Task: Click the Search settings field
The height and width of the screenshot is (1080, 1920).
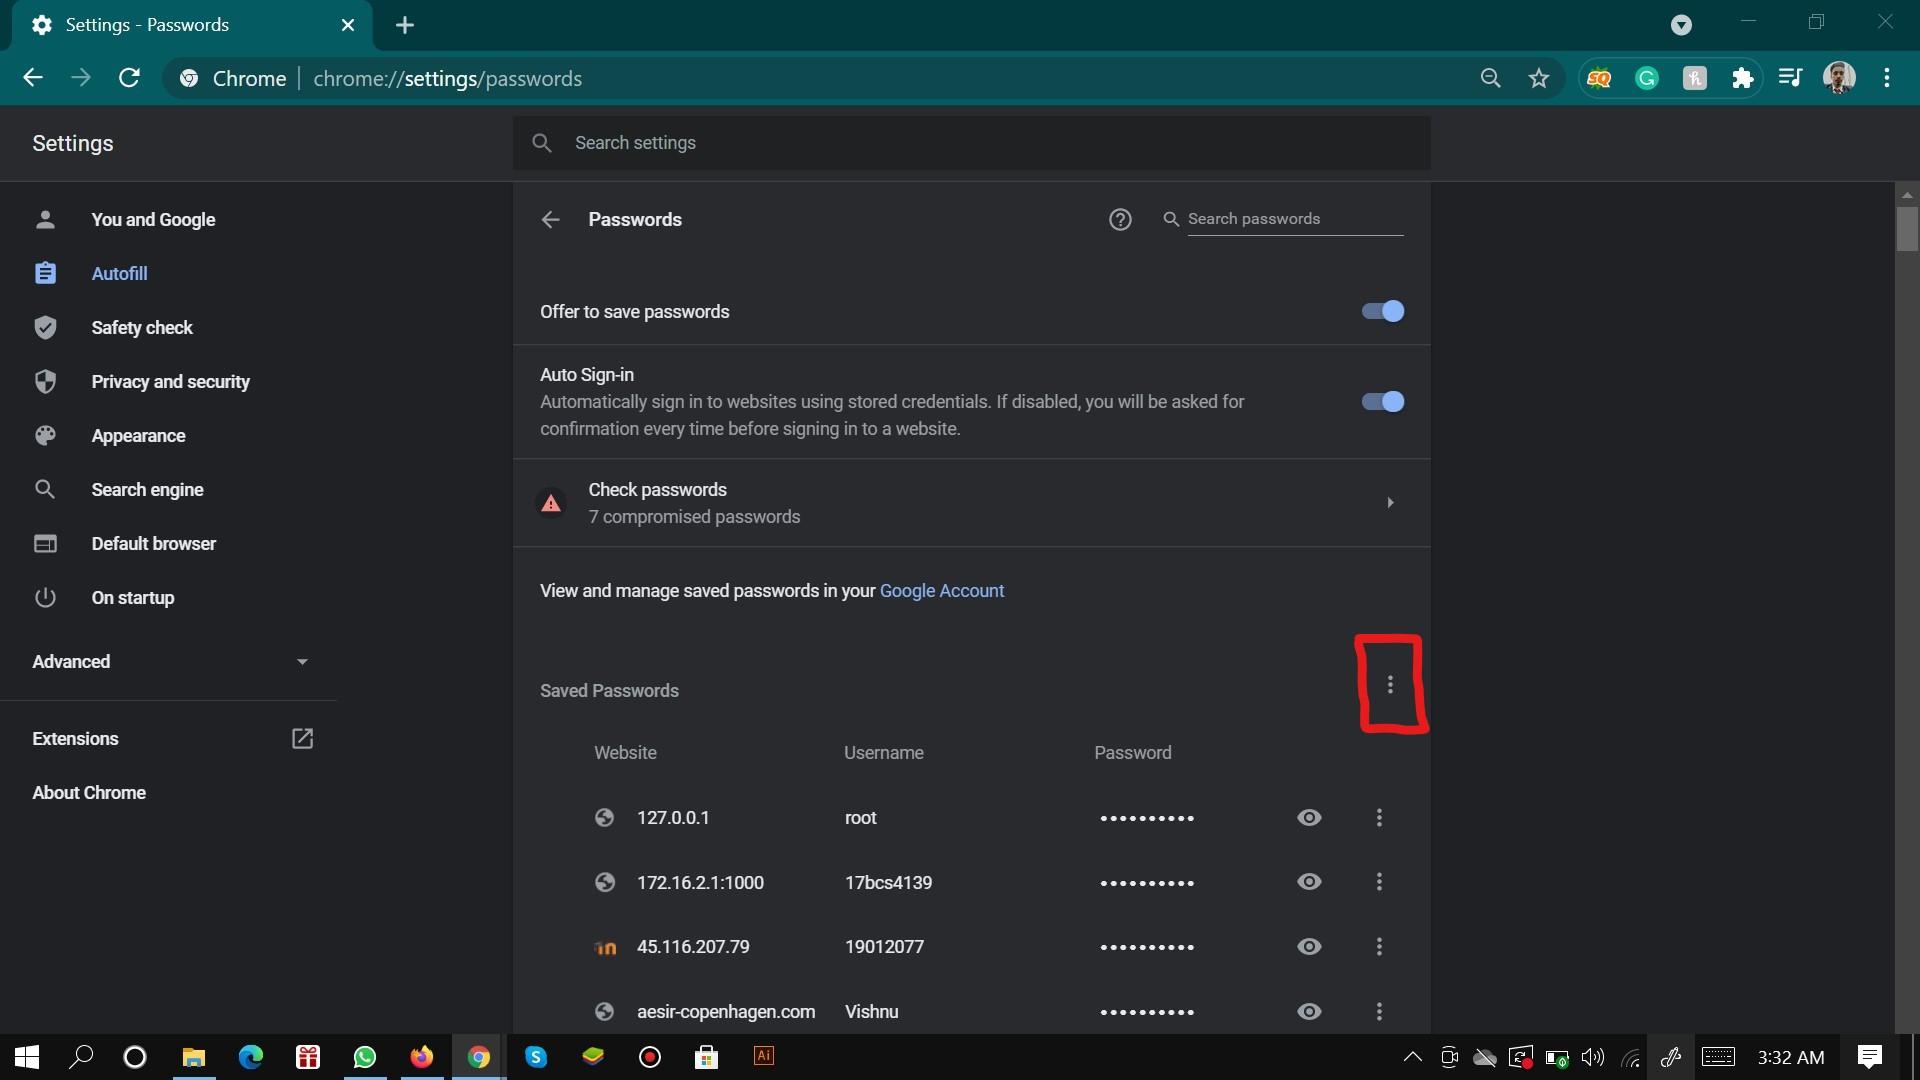Action: pyautogui.click(x=971, y=142)
